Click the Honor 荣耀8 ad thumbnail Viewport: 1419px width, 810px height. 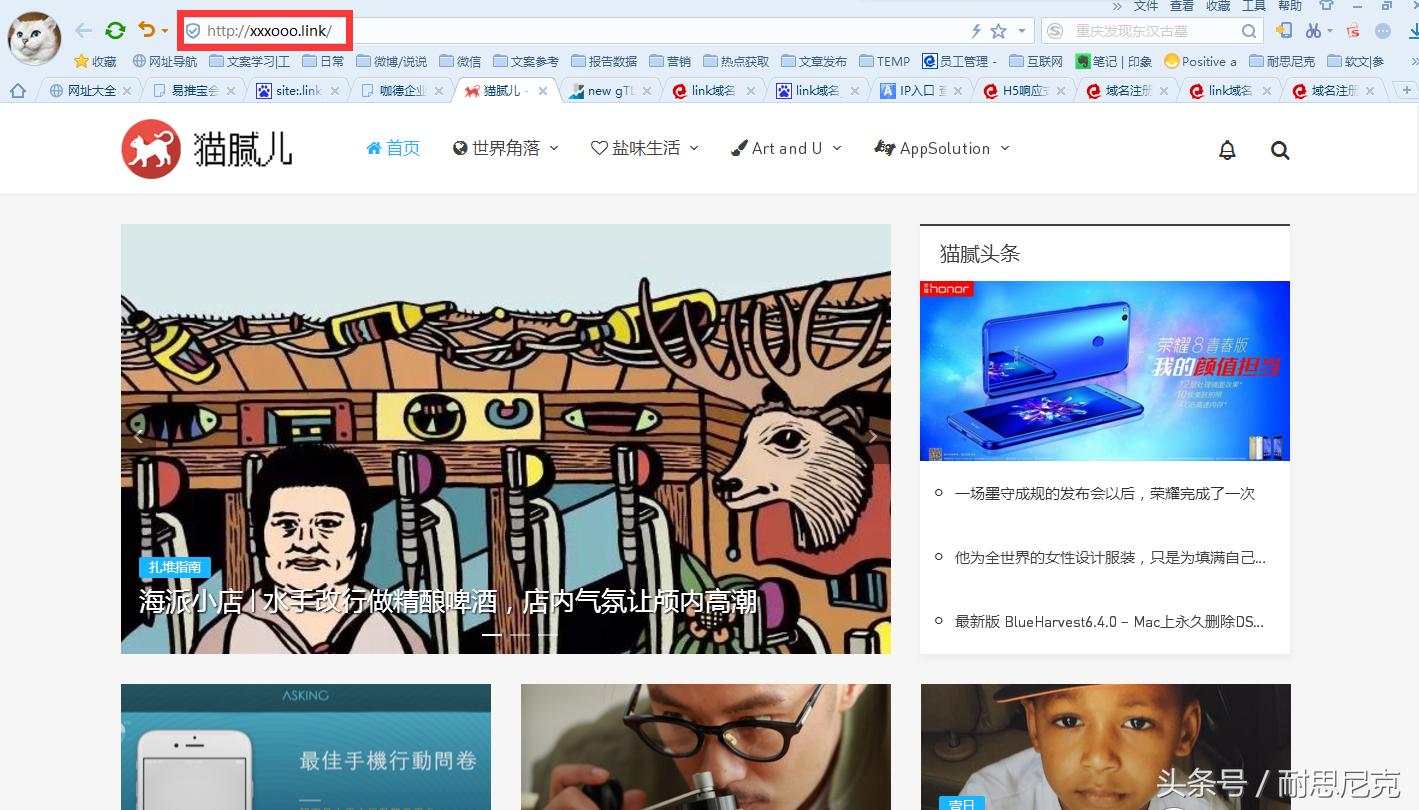1104,370
